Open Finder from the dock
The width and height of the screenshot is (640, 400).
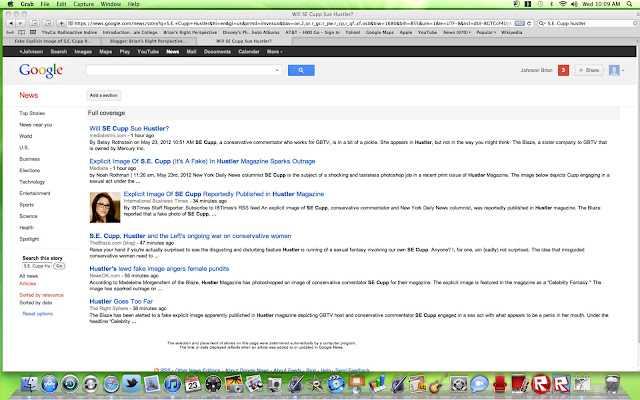point(29,384)
